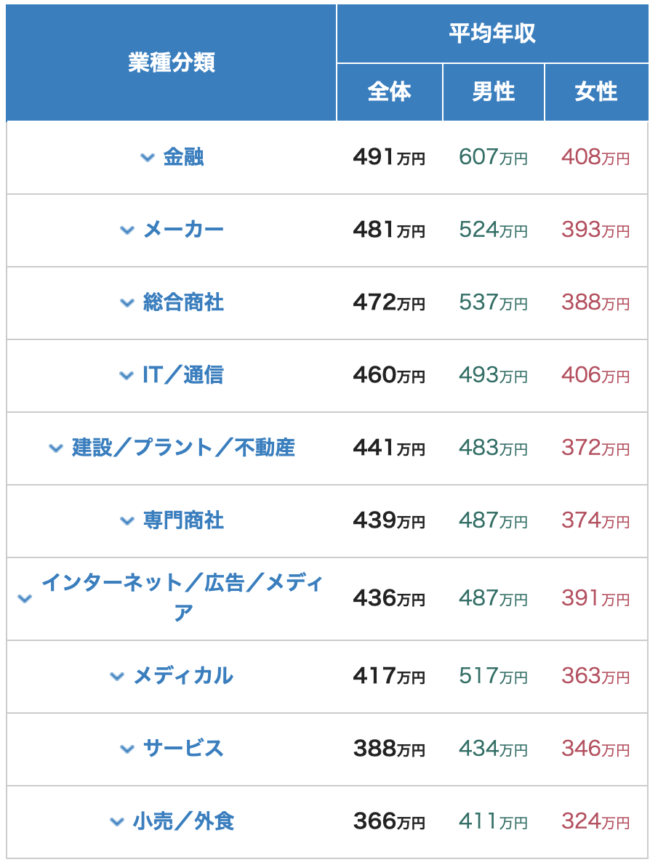
Task: Expand the 金融 row chevron
Action: [148, 158]
